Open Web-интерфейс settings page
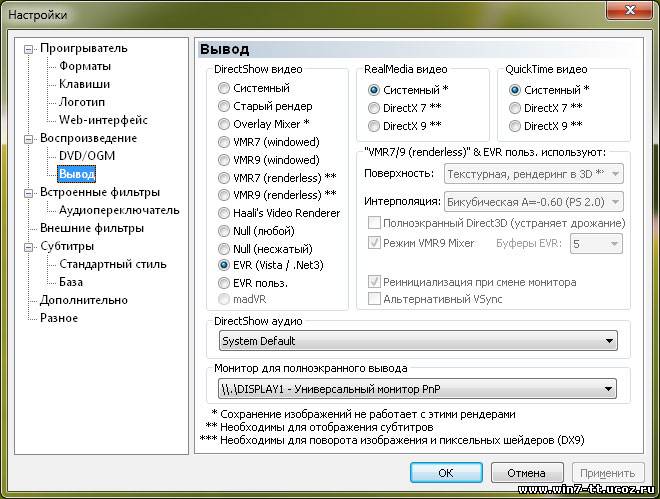 (103, 120)
